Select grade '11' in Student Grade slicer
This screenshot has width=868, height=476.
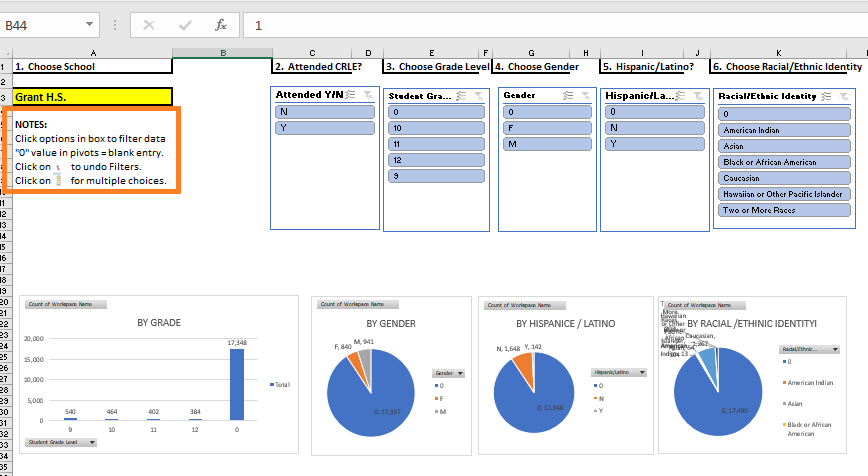click(435, 144)
